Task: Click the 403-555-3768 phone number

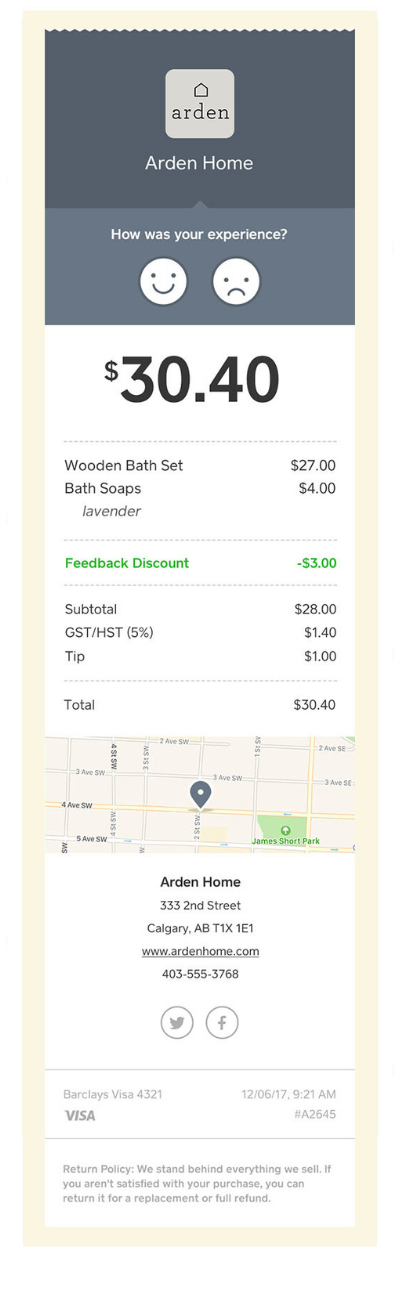Action: [200, 974]
